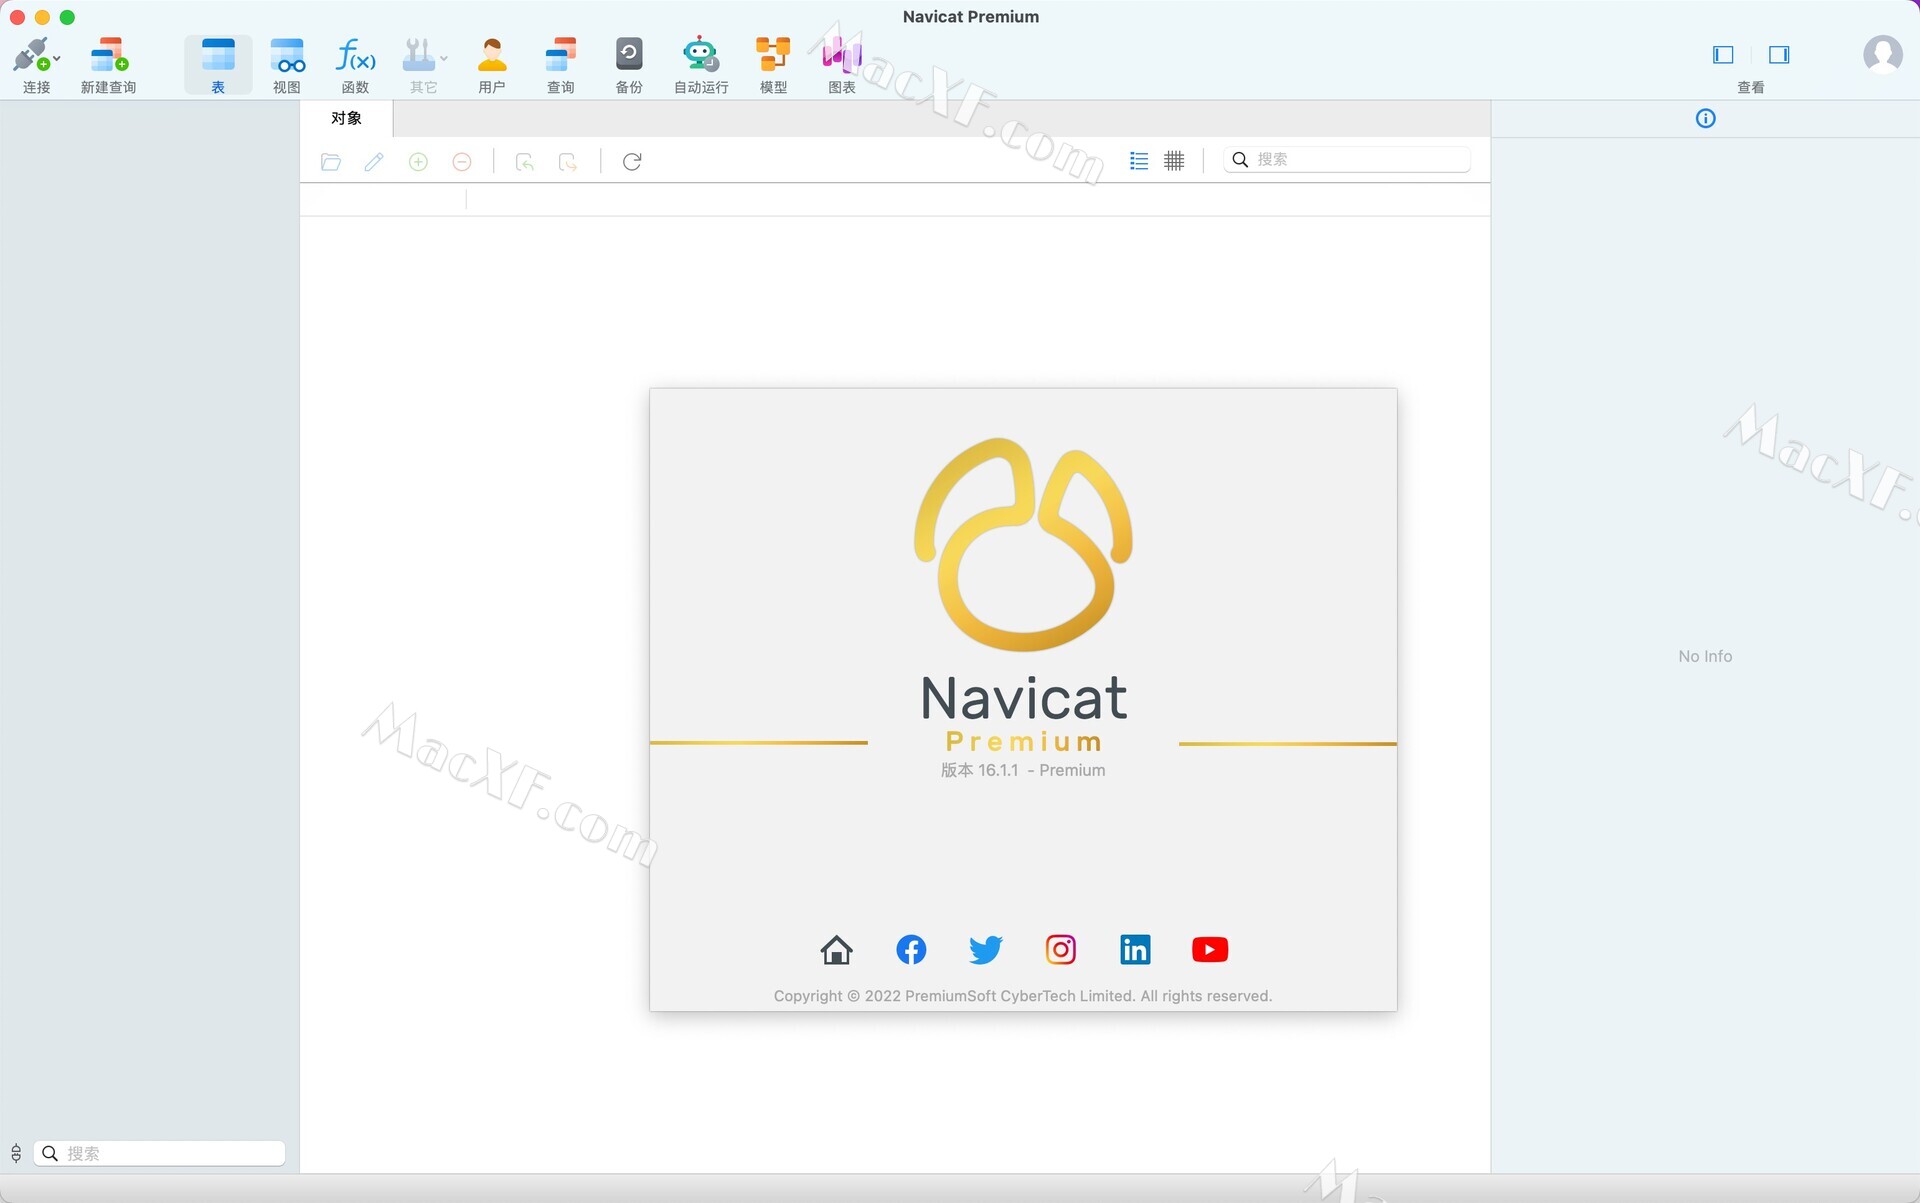This screenshot has height=1203, width=1920.
Task: Open the Twitter link icon
Action: coord(986,950)
